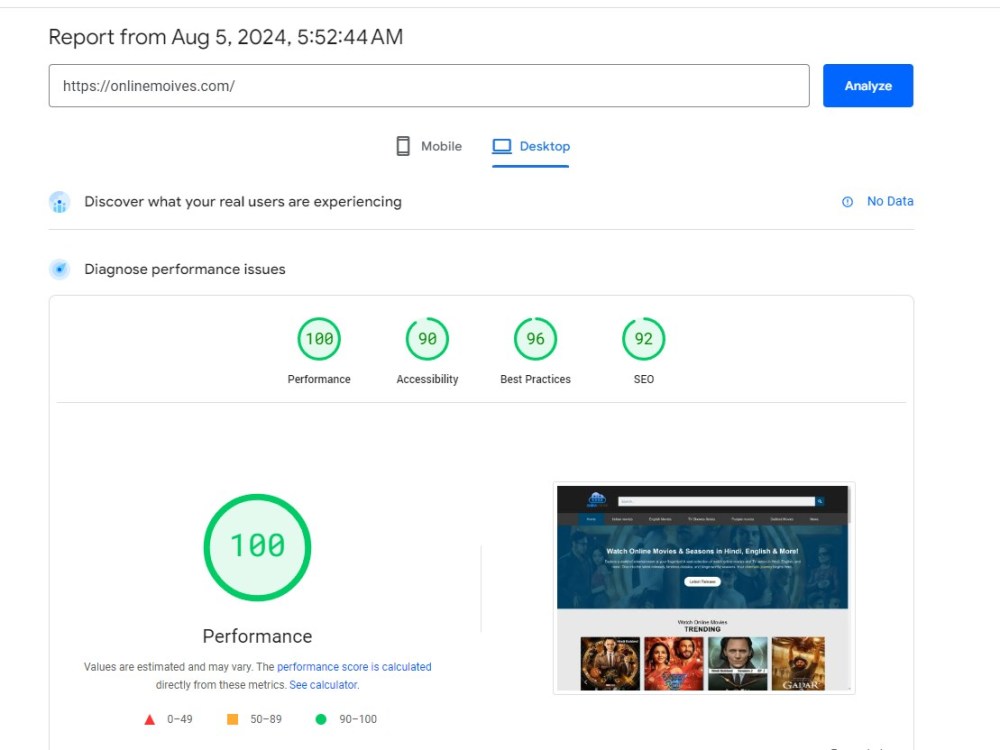Open the See calculator link
1000x750 pixels.
pos(323,685)
